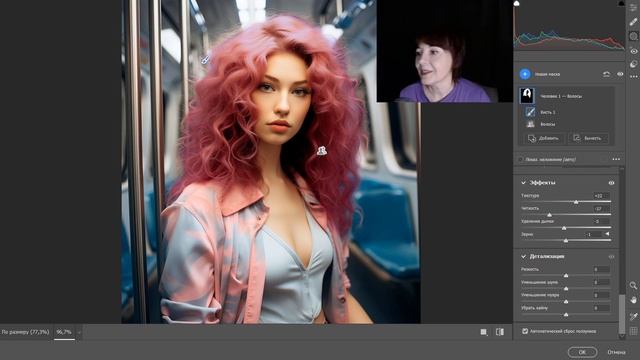Select the Hand tool in the right toolbar

[x=633, y=300]
